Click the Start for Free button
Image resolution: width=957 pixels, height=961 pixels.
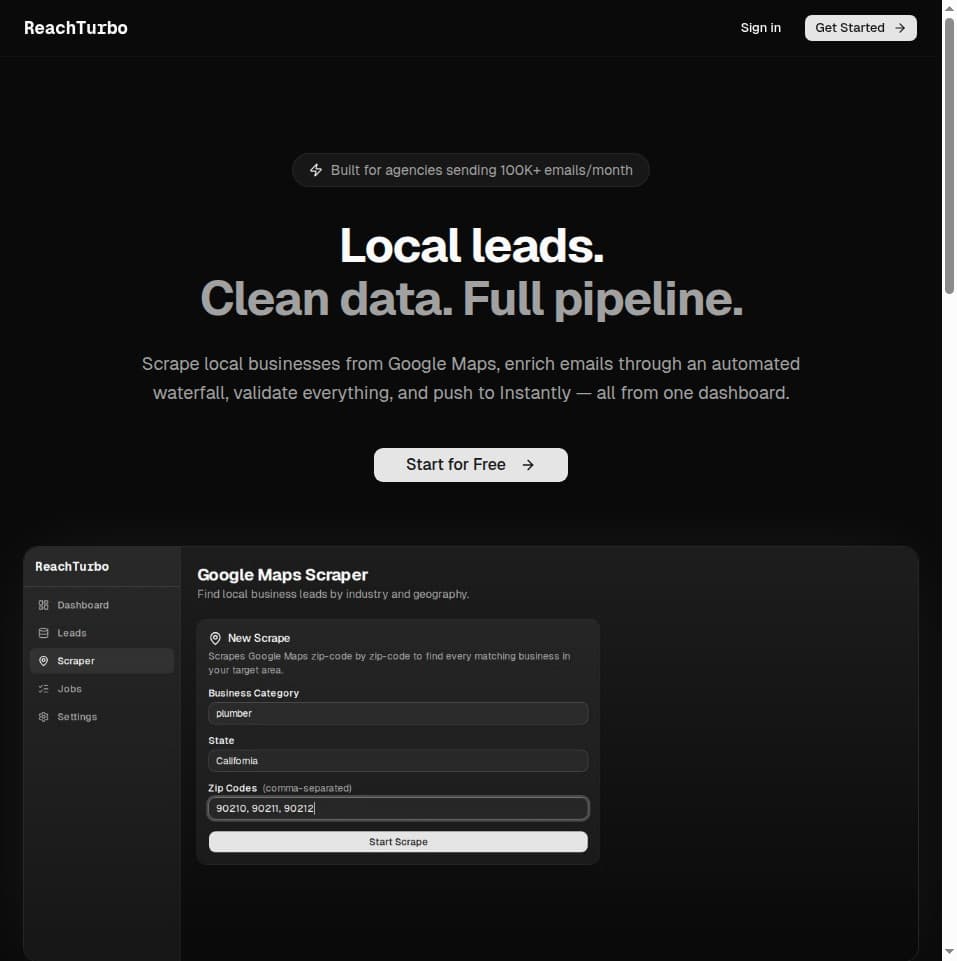pyautogui.click(x=470, y=465)
